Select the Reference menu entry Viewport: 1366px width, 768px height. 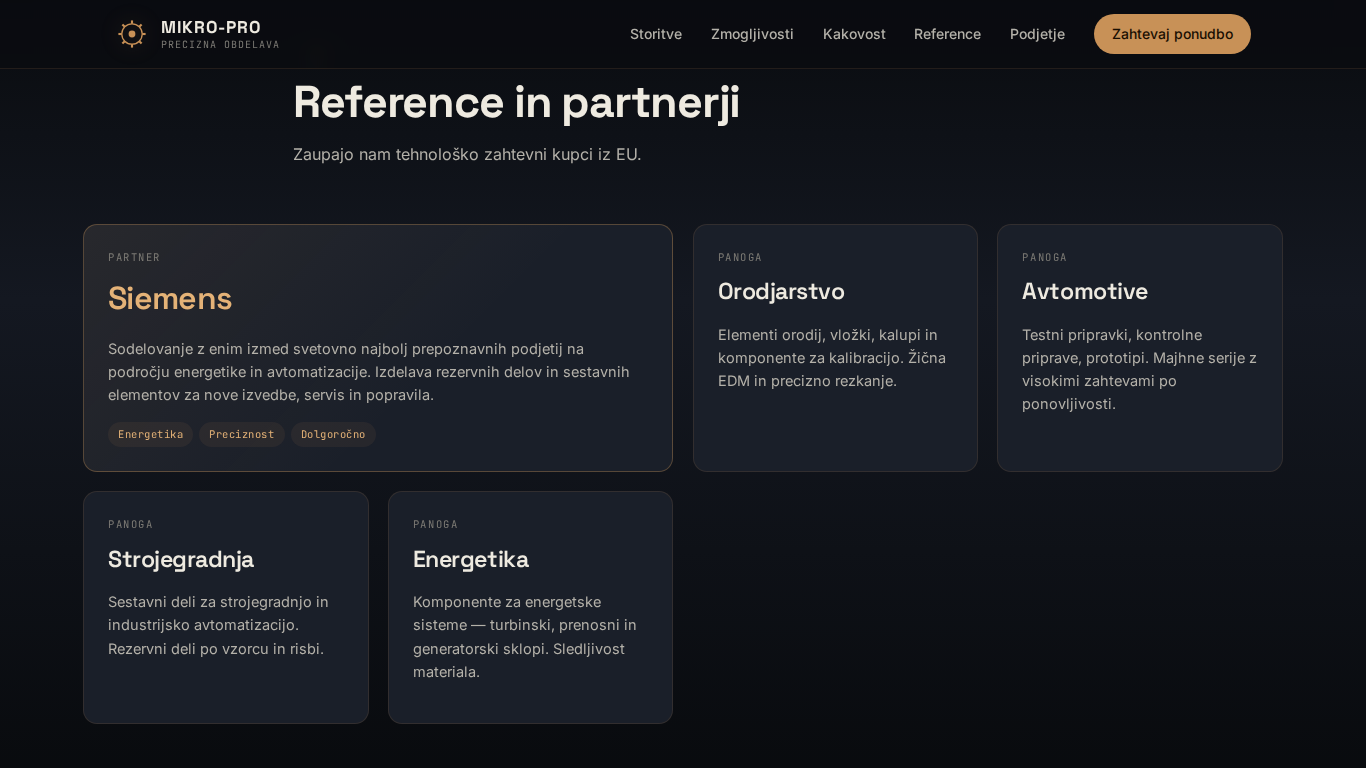947,34
